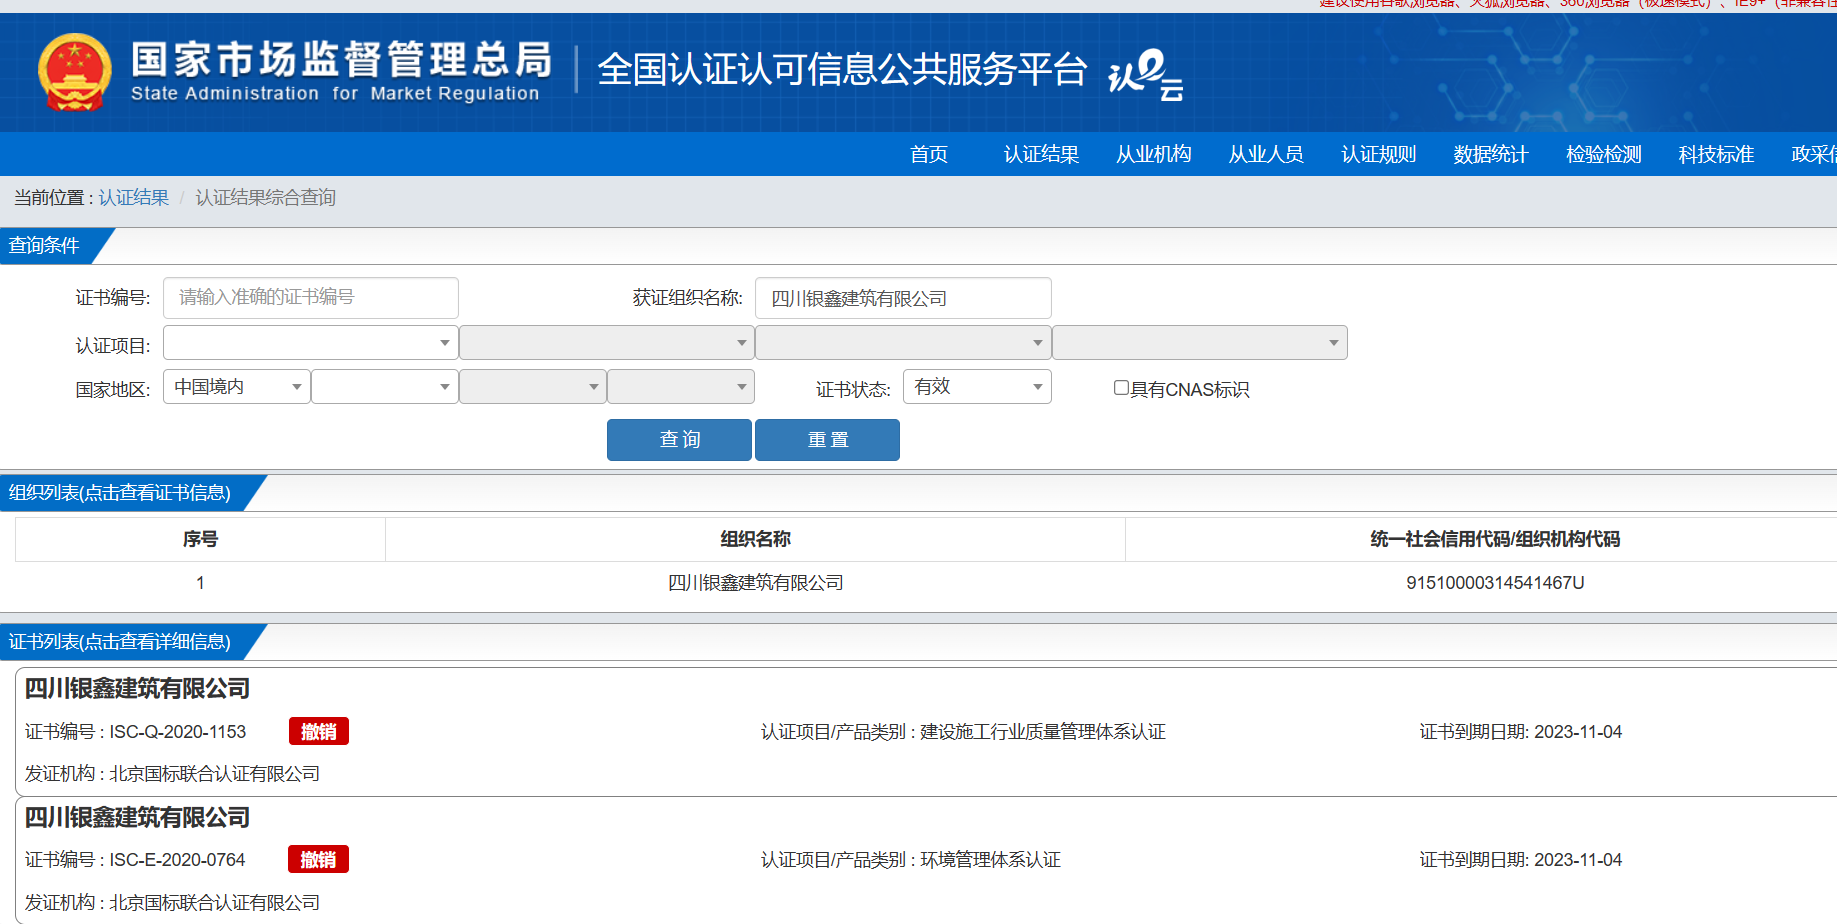The height and width of the screenshot is (924, 1837).
Task: Go to 首页 in the navigation bar
Action: coord(929,154)
